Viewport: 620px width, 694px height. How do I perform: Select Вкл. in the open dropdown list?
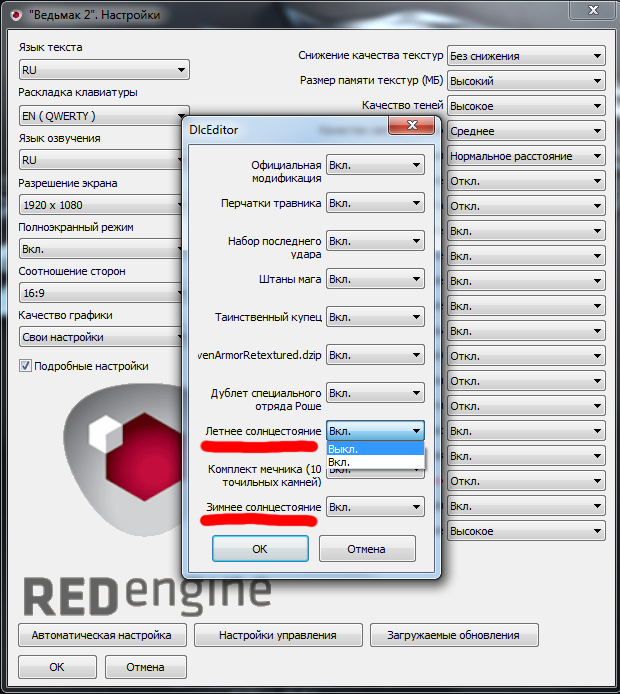coord(375,462)
